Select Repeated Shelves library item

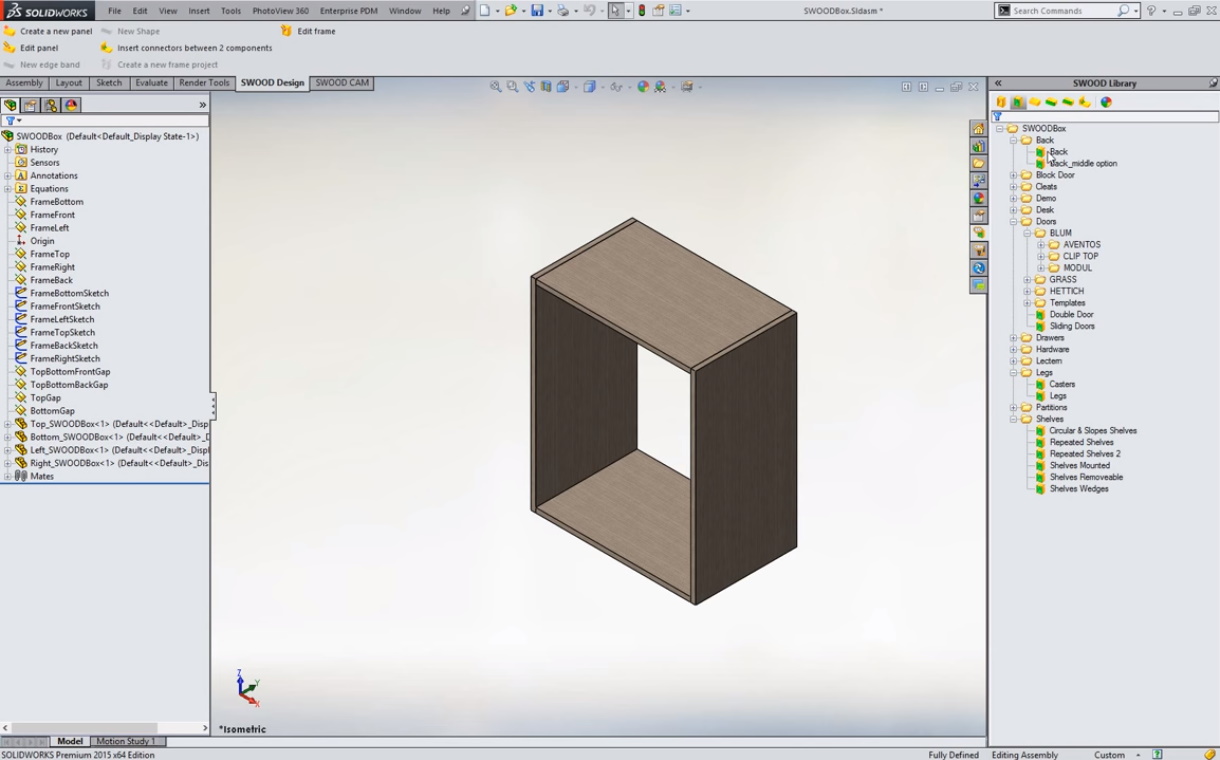click(1081, 442)
